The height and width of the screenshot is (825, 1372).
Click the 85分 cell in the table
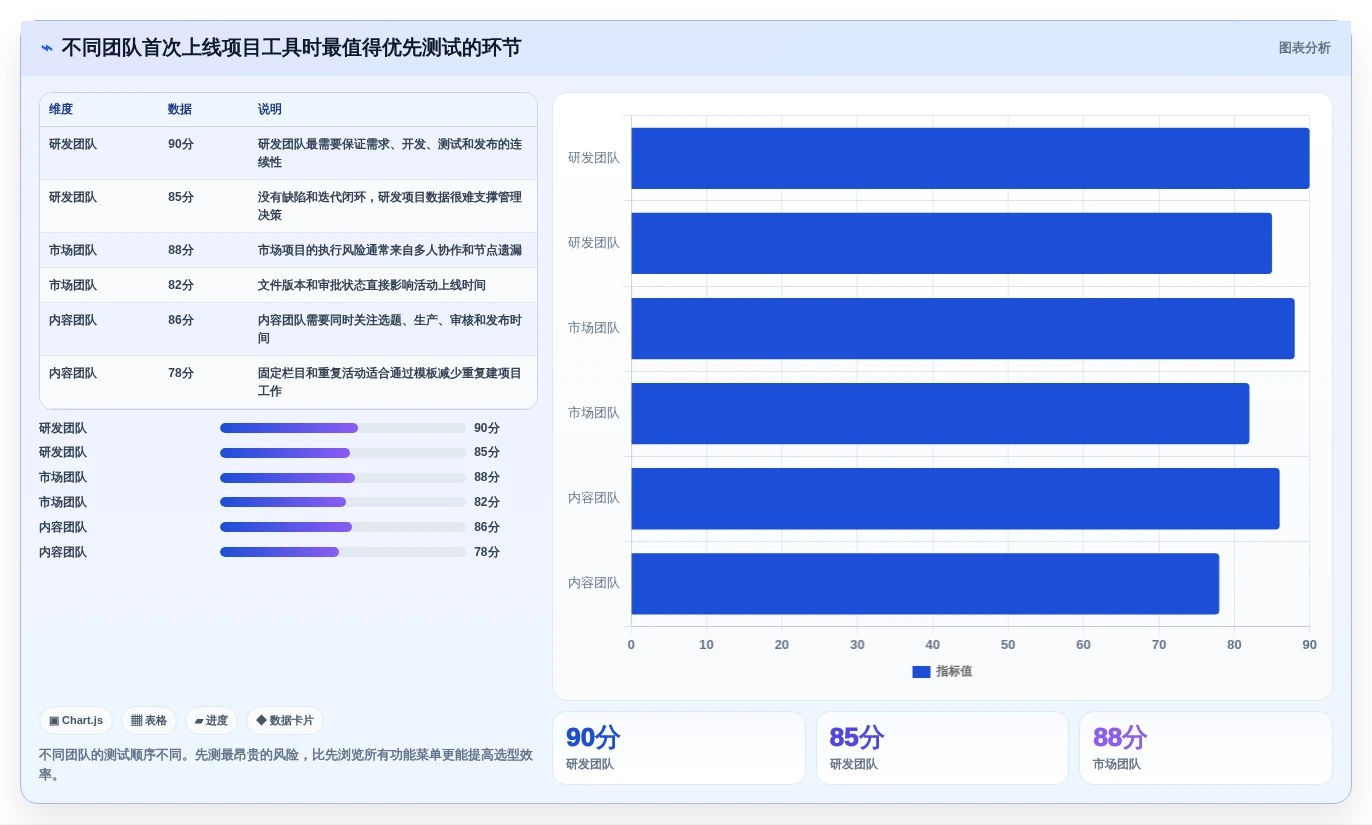pyautogui.click(x=181, y=197)
